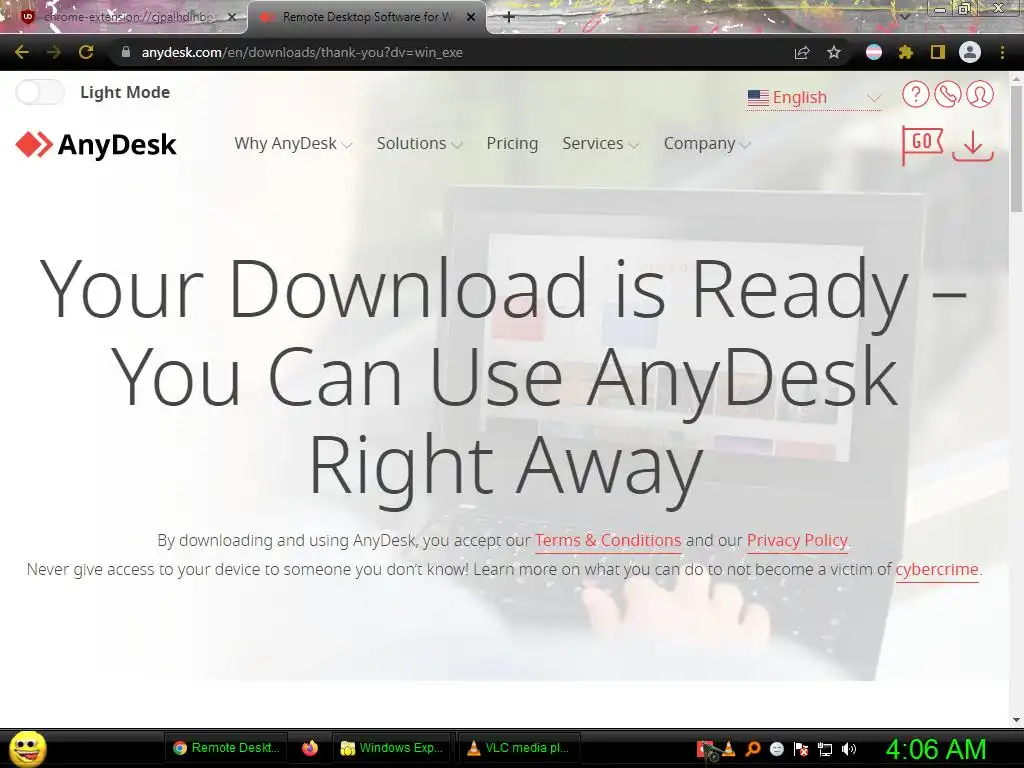1024x768 pixels.
Task: Open the striped extension icon
Action: pyautogui.click(x=874, y=52)
